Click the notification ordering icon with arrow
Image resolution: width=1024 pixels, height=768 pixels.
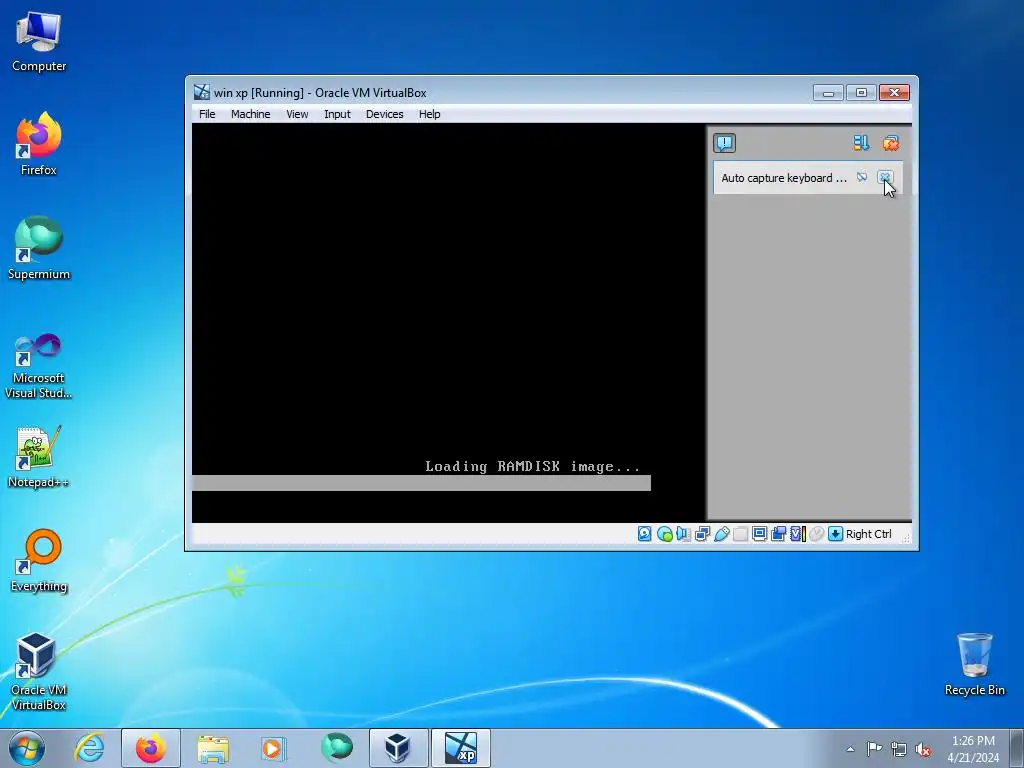[x=861, y=143]
